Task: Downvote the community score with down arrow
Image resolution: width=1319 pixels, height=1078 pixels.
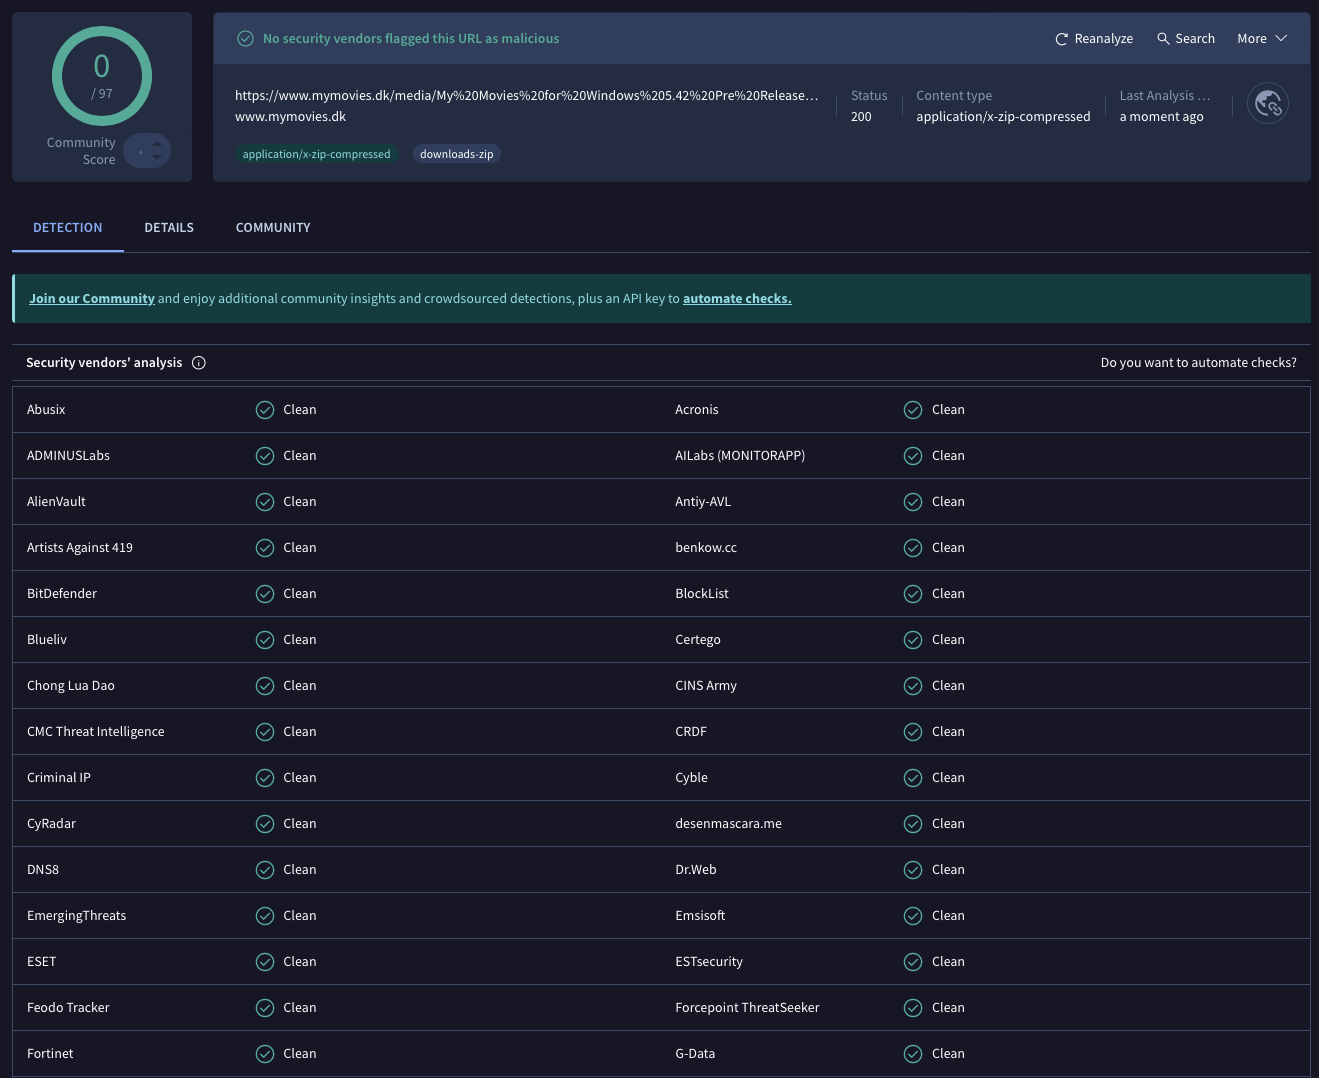Action: tap(157, 158)
